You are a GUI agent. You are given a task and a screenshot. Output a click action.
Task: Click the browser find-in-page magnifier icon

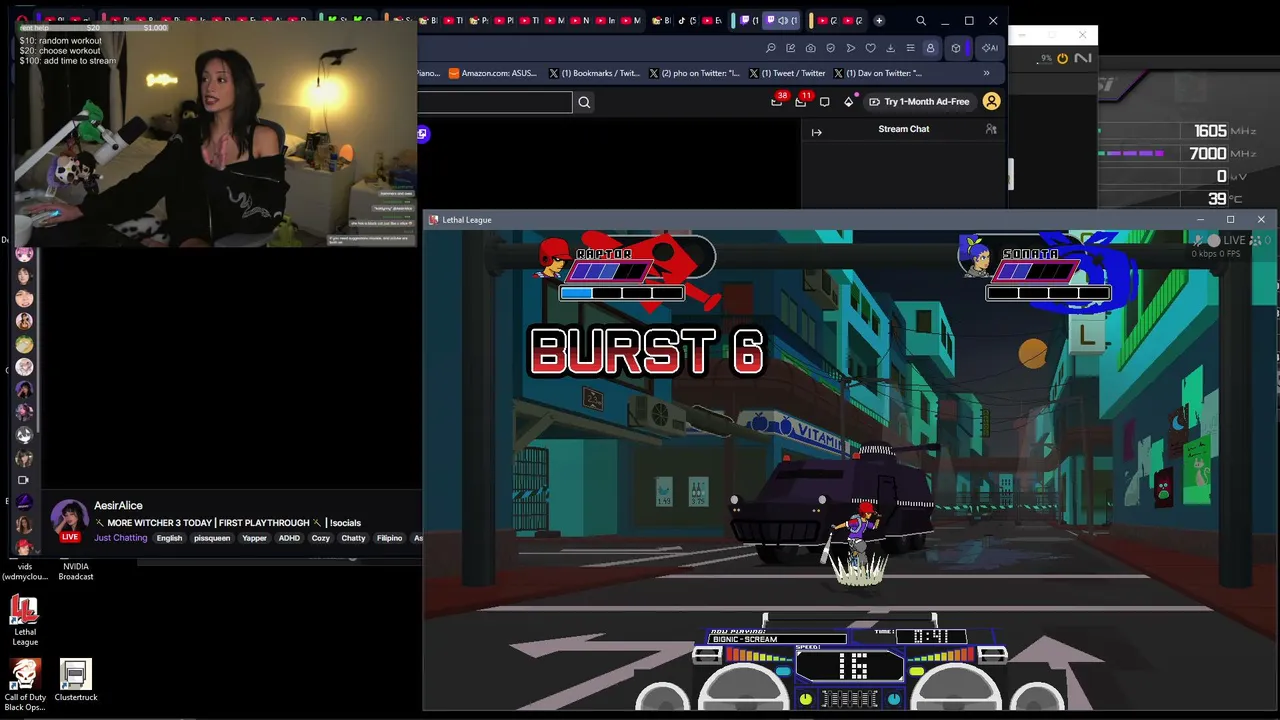770,48
